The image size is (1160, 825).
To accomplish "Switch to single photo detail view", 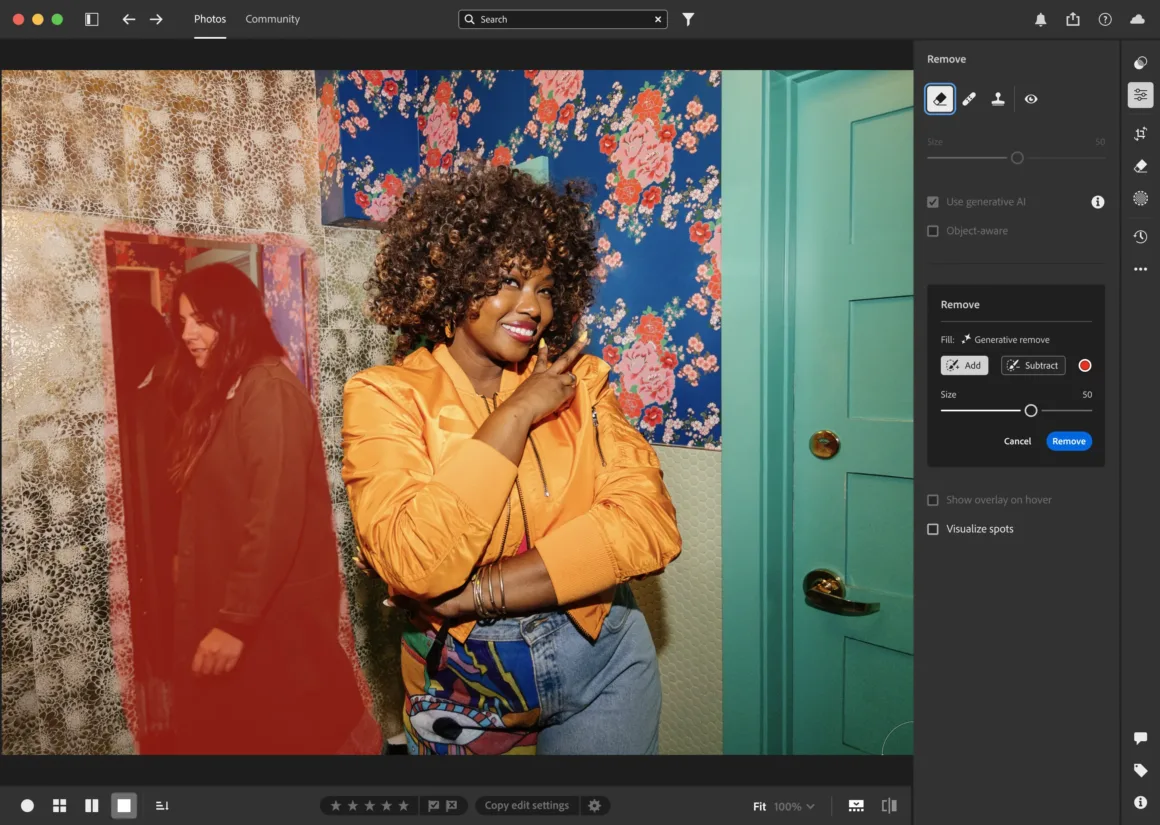I will click(124, 806).
